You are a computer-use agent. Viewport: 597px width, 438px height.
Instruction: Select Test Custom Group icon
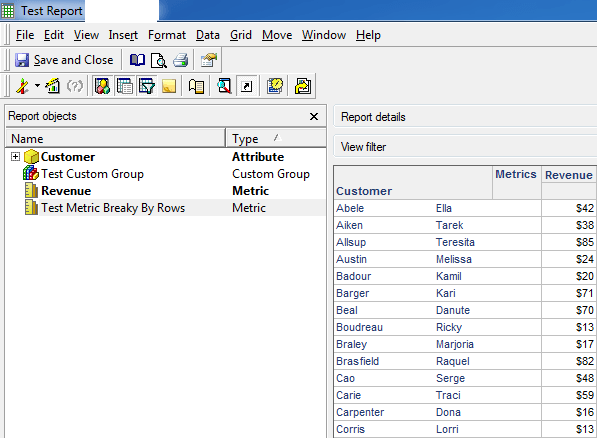(31, 173)
